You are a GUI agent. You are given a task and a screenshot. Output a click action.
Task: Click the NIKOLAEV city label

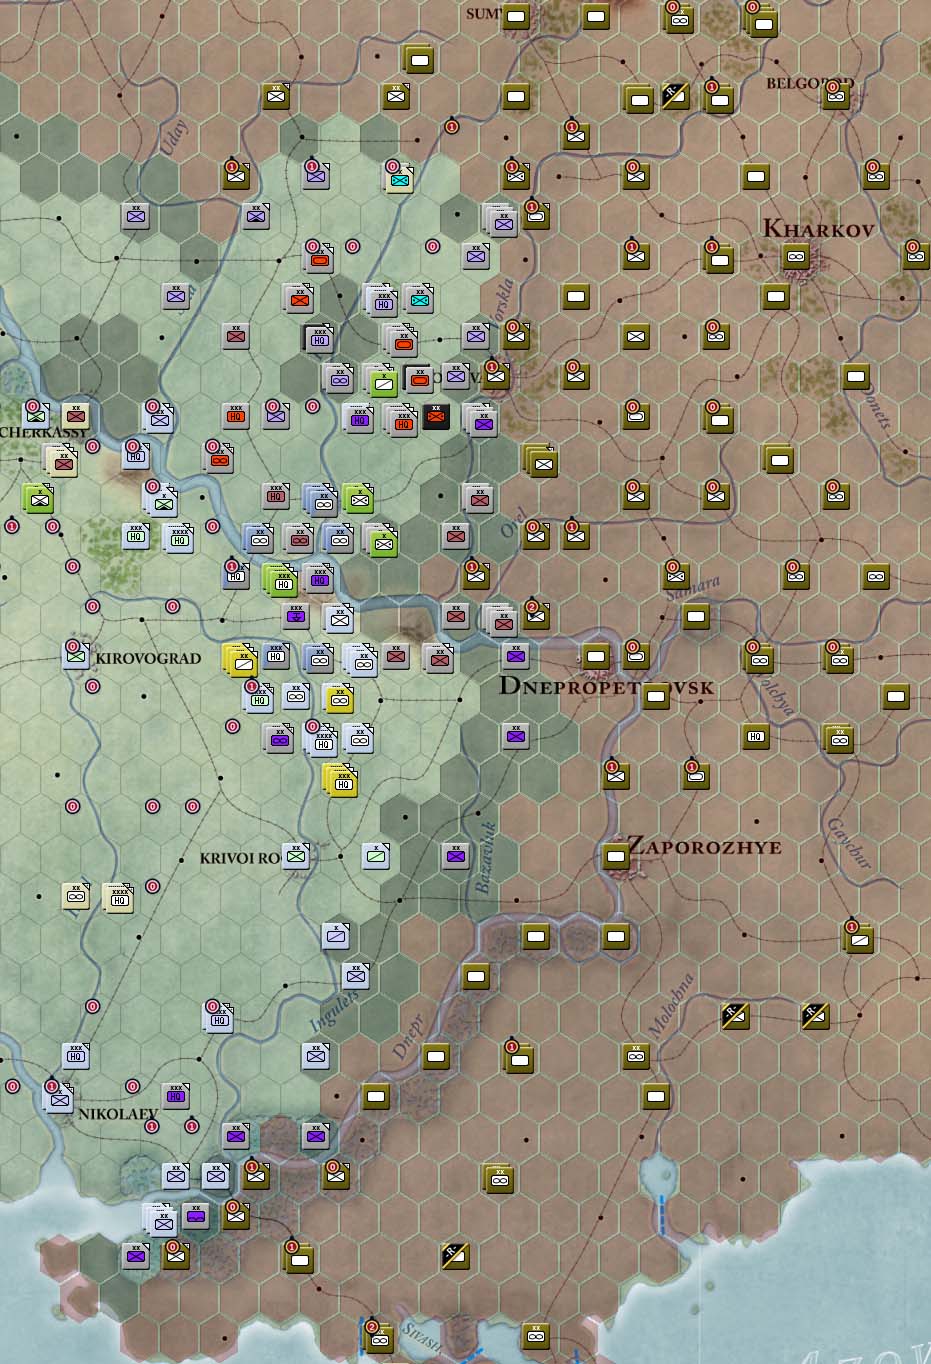pyautogui.click(x=118, y=1113)
